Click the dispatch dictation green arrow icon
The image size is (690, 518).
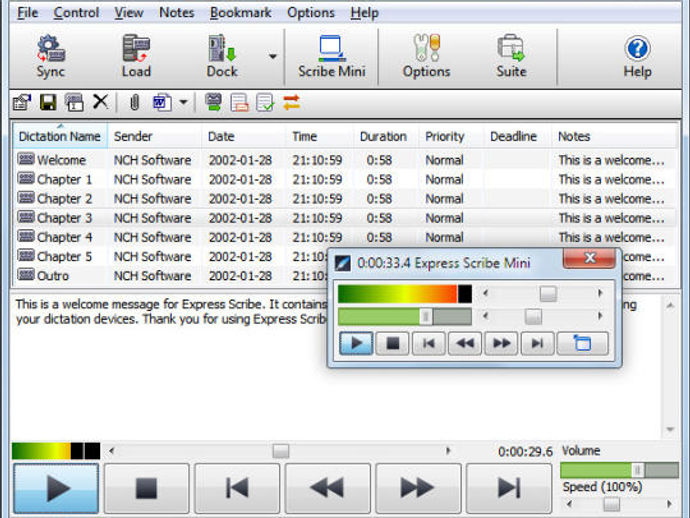213,103
